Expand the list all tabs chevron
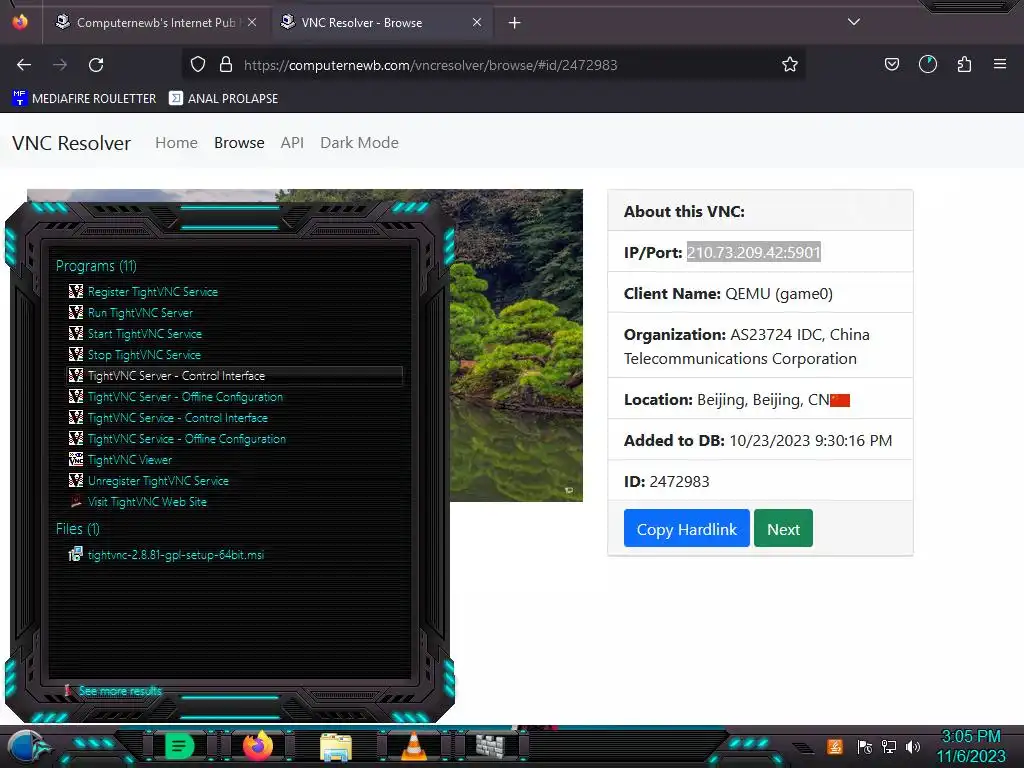The image size is (1024, 768). pyautogui.click(x=854, y=22)
